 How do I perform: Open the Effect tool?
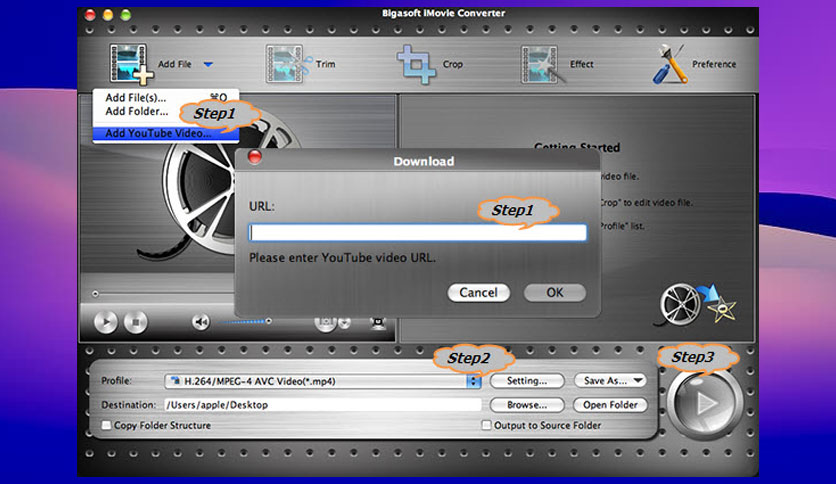[557, 64]
